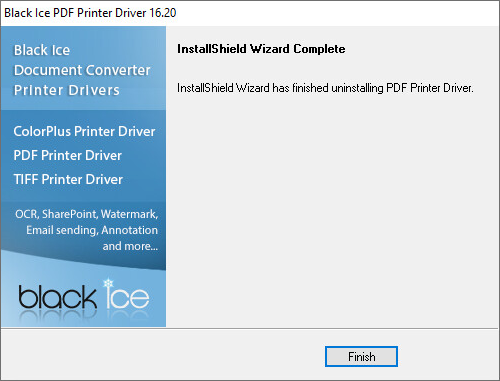Click the word 'ice' in the logo
The width and height of the screenshot is (500, 381).
[x=127, y=294]
